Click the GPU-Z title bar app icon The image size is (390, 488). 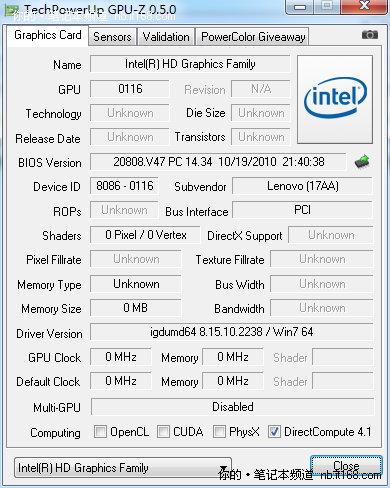(12, 10)
